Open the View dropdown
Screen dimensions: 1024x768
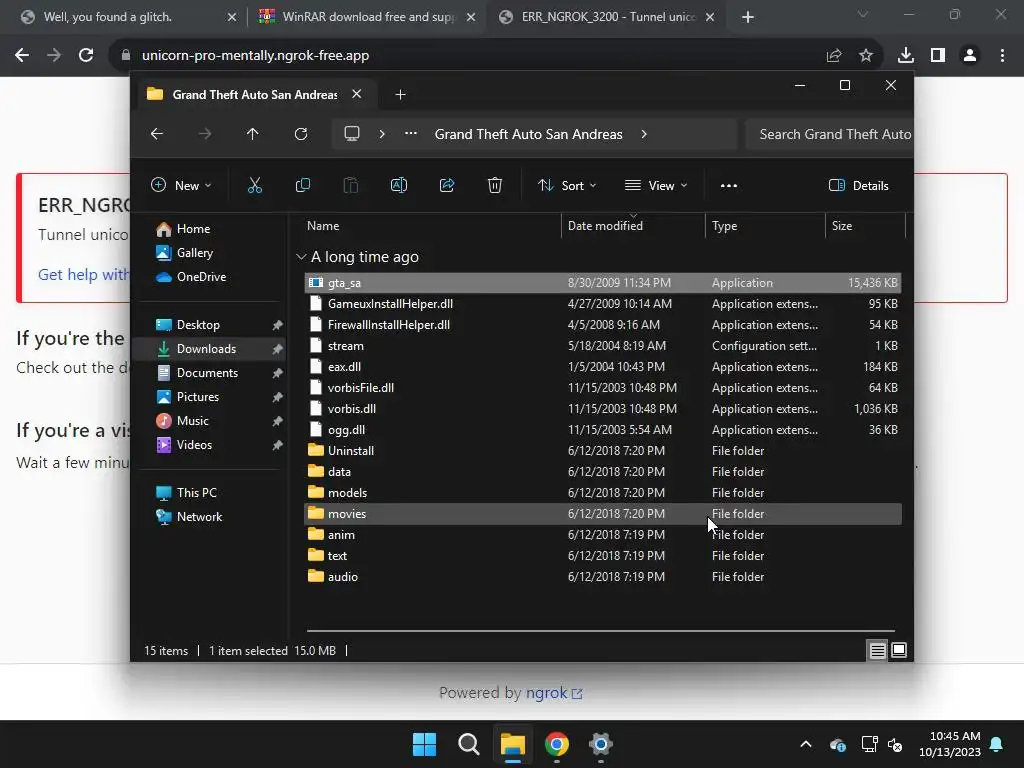(656, 185)
